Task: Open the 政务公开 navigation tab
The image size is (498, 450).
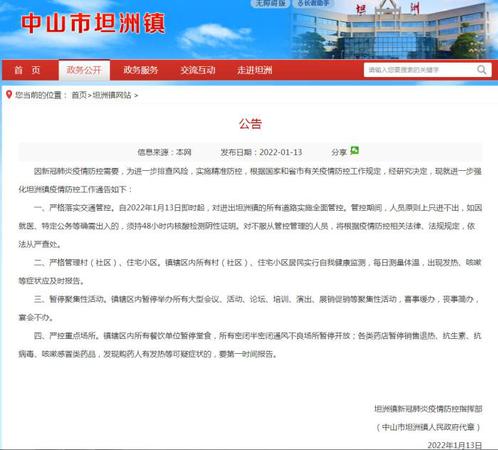Action: (84, 70)
